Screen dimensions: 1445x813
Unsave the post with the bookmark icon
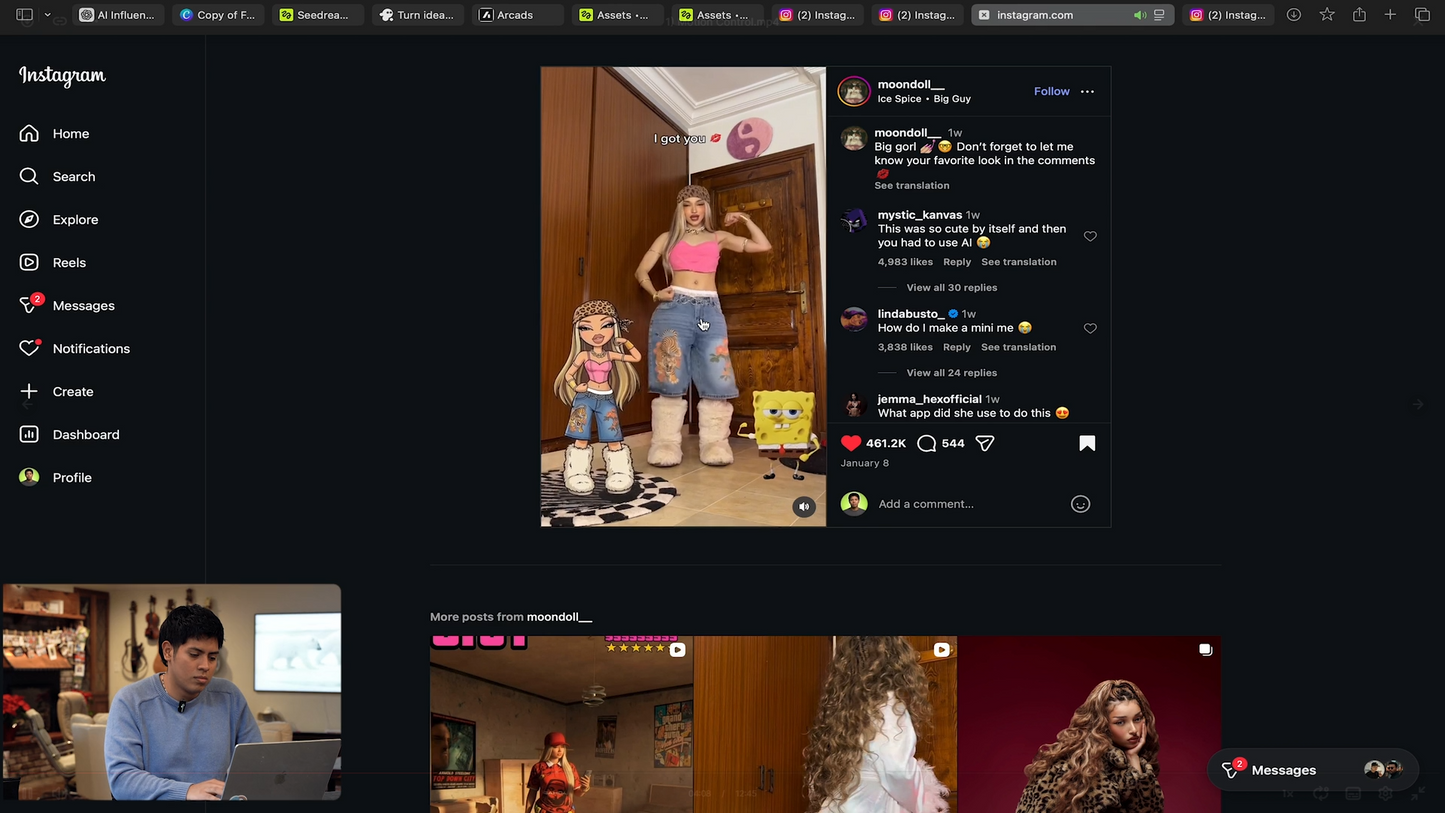[1087, 443]
